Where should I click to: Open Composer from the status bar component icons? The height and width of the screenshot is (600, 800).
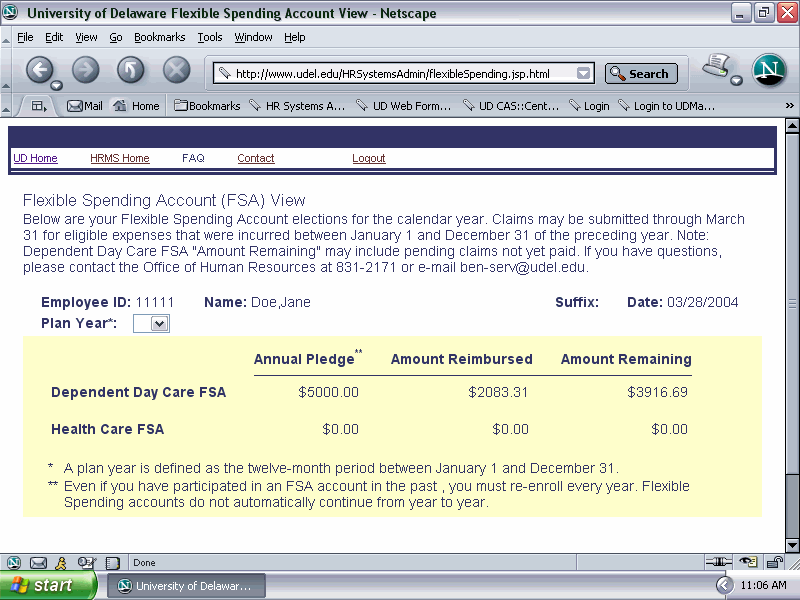(86, 563)
